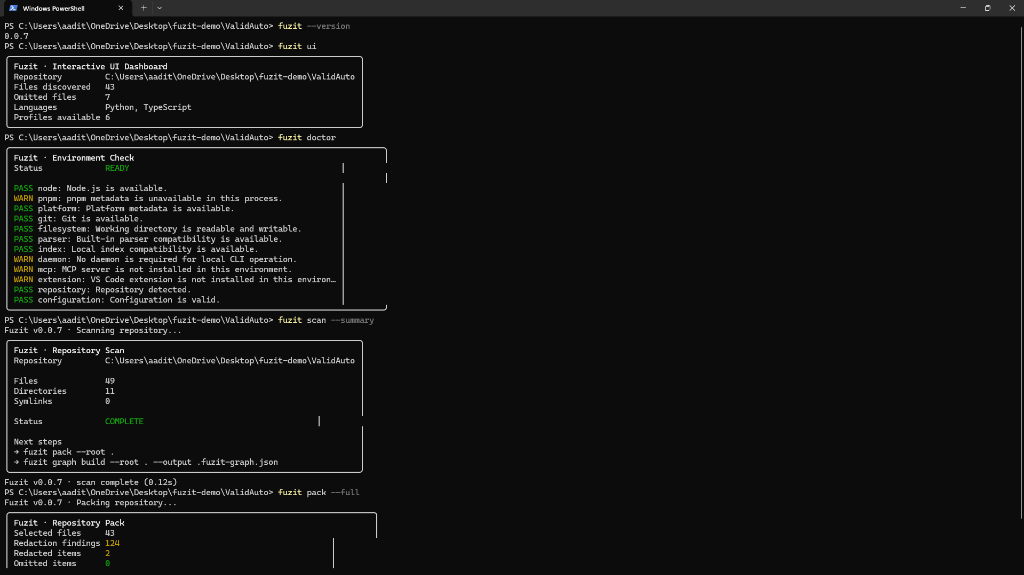Click the 'node: Node.js is available' line
Image resolution: width=1024 pixels, height=575 pixels.
click(90, 188)
